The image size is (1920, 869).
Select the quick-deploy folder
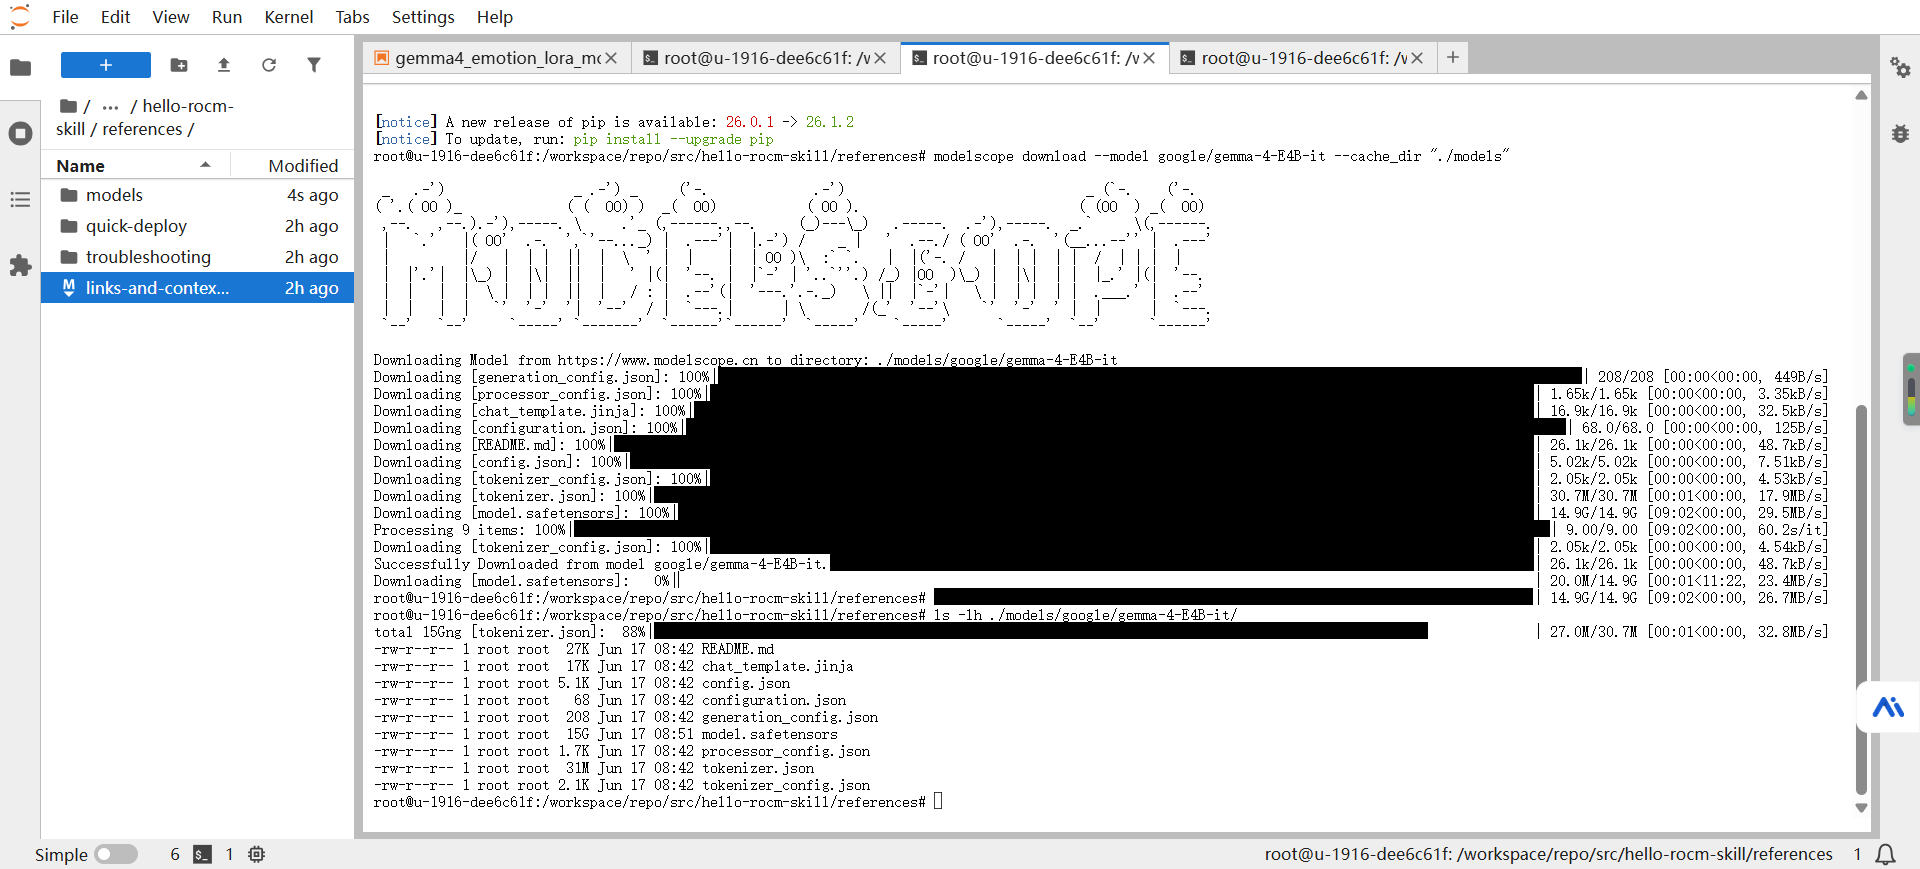click(x=198, y=226)
